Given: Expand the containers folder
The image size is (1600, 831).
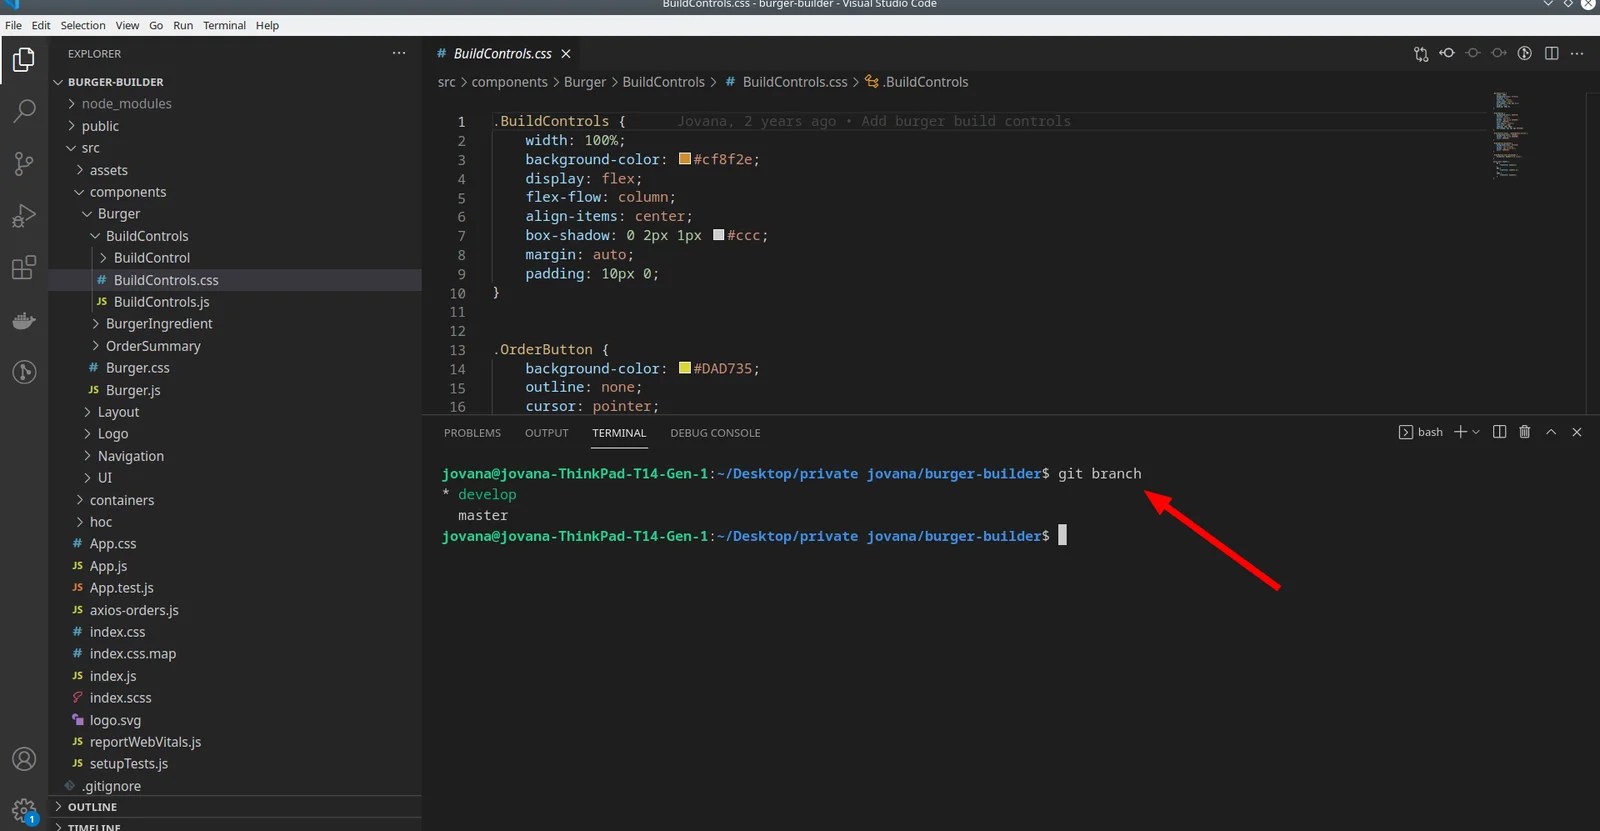Looking at the screenshot, I should pos(235,500).
